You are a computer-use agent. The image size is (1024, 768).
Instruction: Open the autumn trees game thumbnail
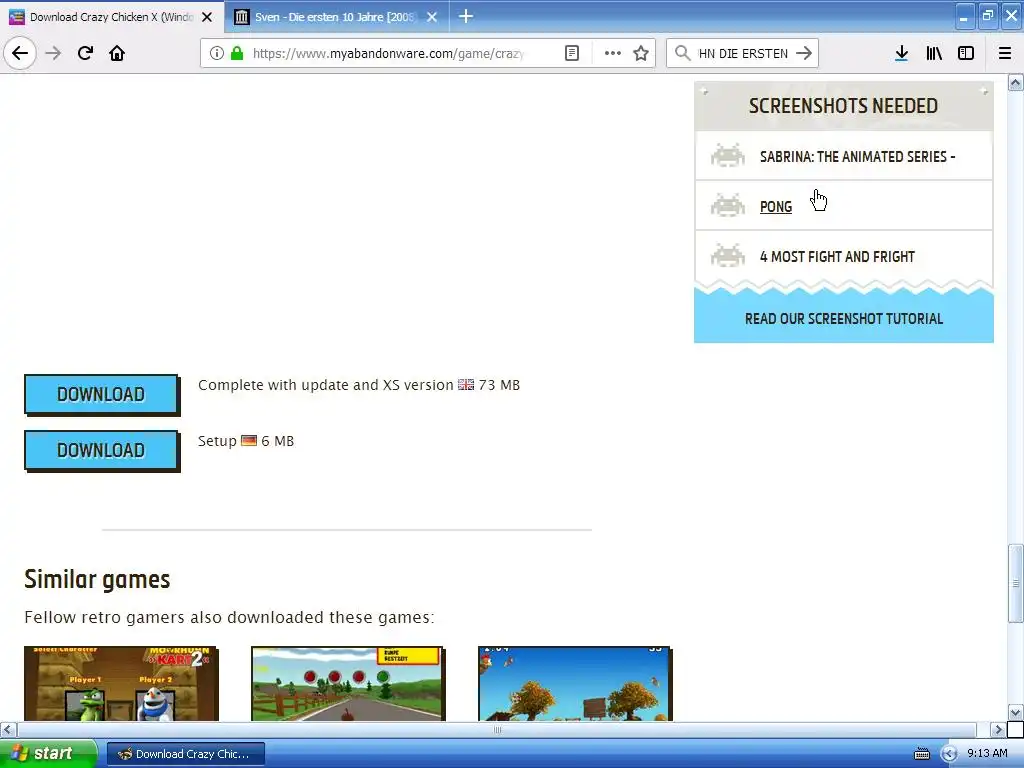[575, 684]
